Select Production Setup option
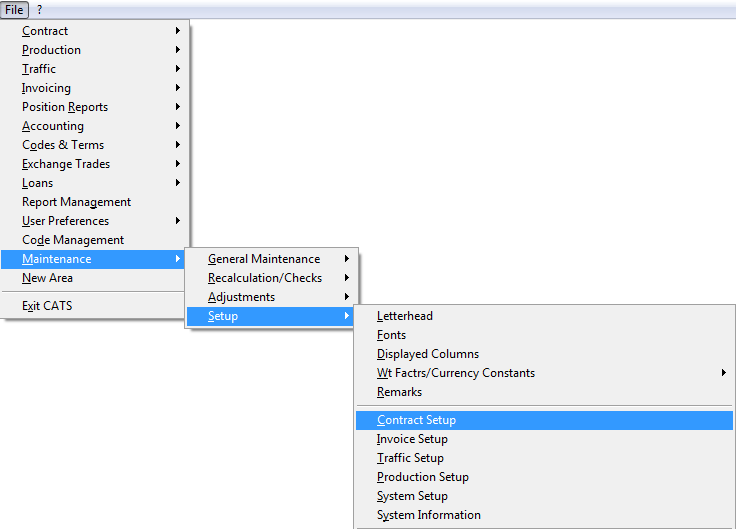 coord(544,477)
